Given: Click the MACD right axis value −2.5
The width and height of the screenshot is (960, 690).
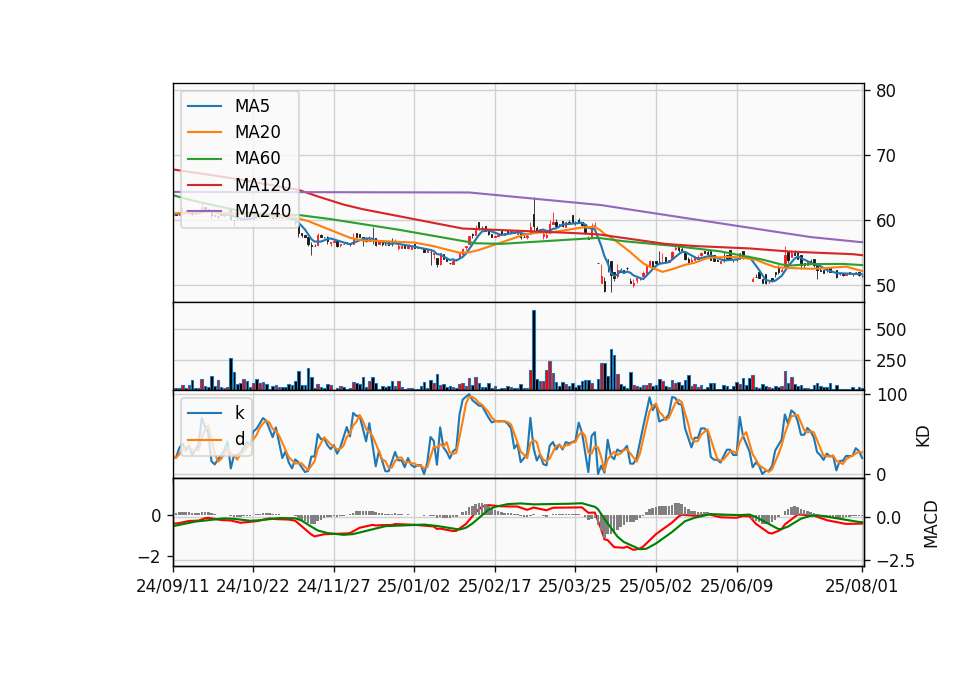Looking at the screenshot, I should (x=895, y=561).
